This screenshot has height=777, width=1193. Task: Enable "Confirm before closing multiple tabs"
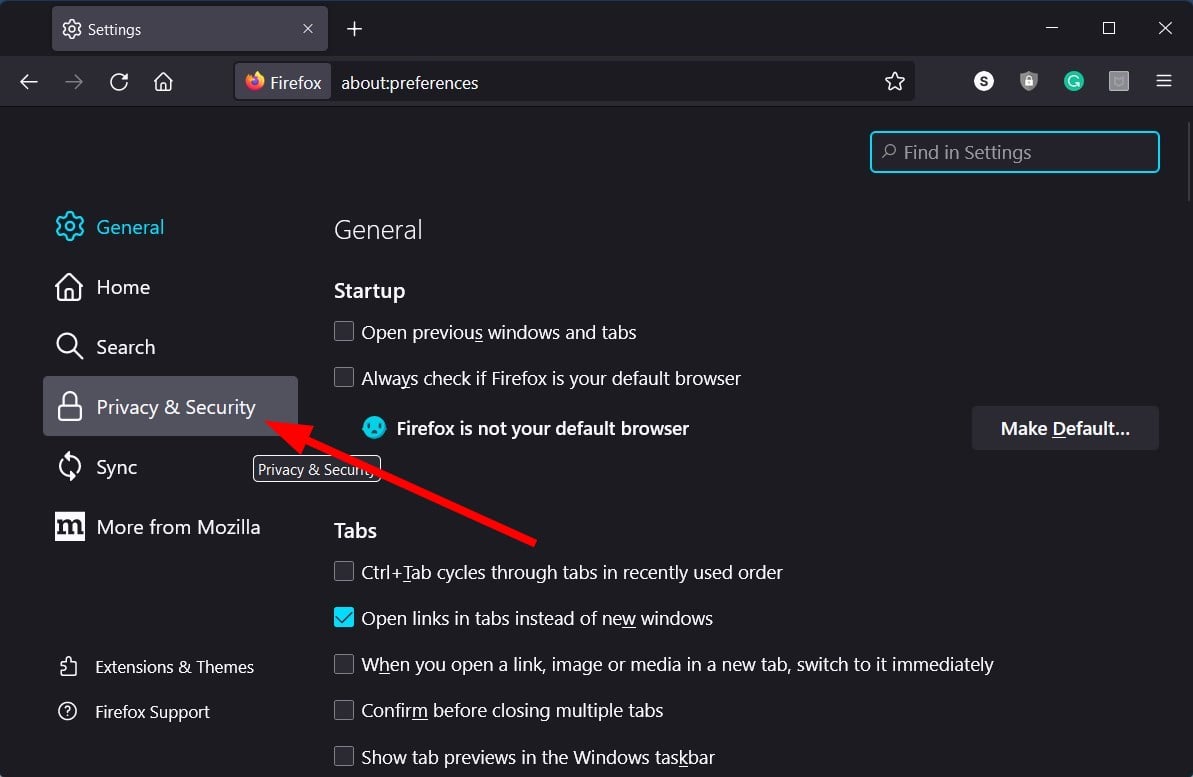click(x=344, y=710)
